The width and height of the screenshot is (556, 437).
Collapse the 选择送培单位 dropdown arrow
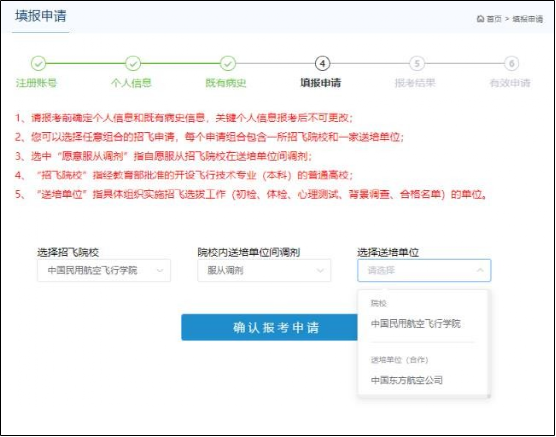coord(480,270)
